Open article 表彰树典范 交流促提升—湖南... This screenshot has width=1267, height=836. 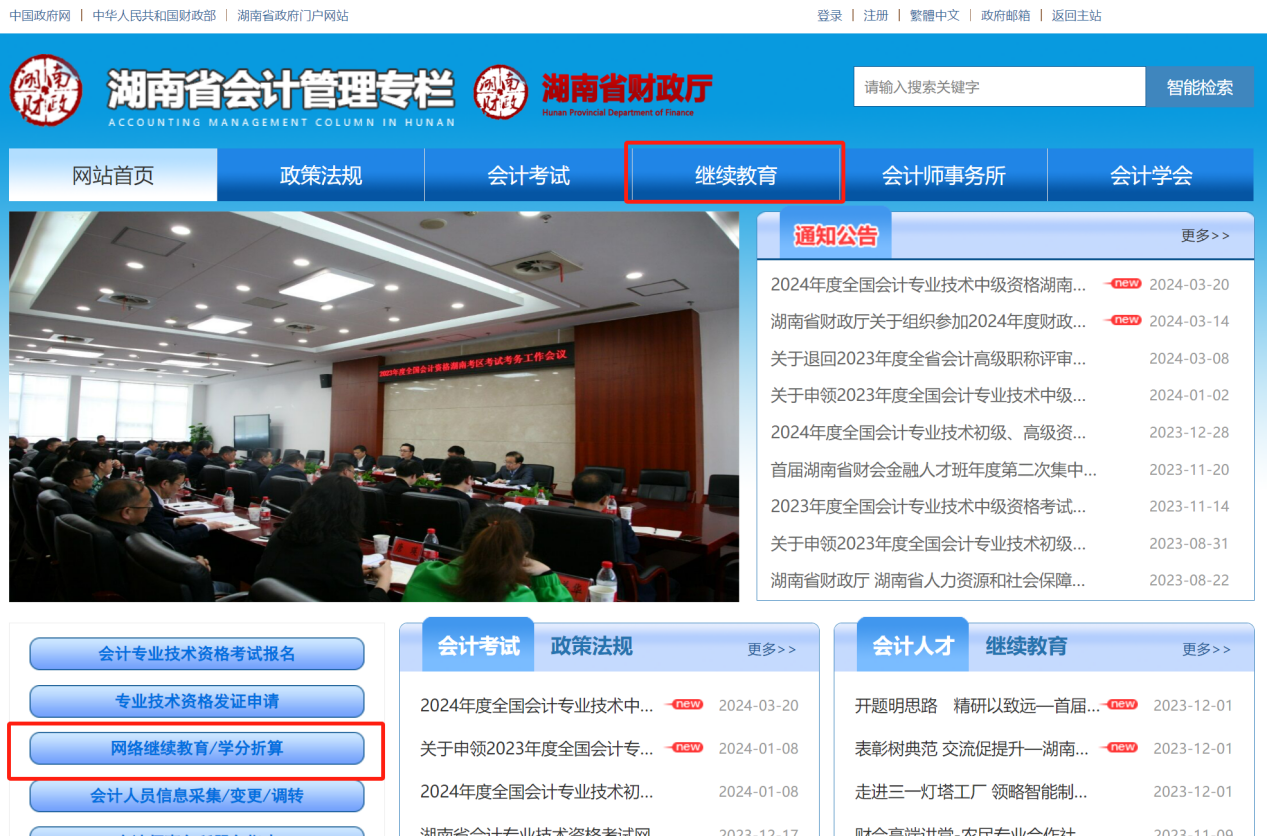pos(972,749)
